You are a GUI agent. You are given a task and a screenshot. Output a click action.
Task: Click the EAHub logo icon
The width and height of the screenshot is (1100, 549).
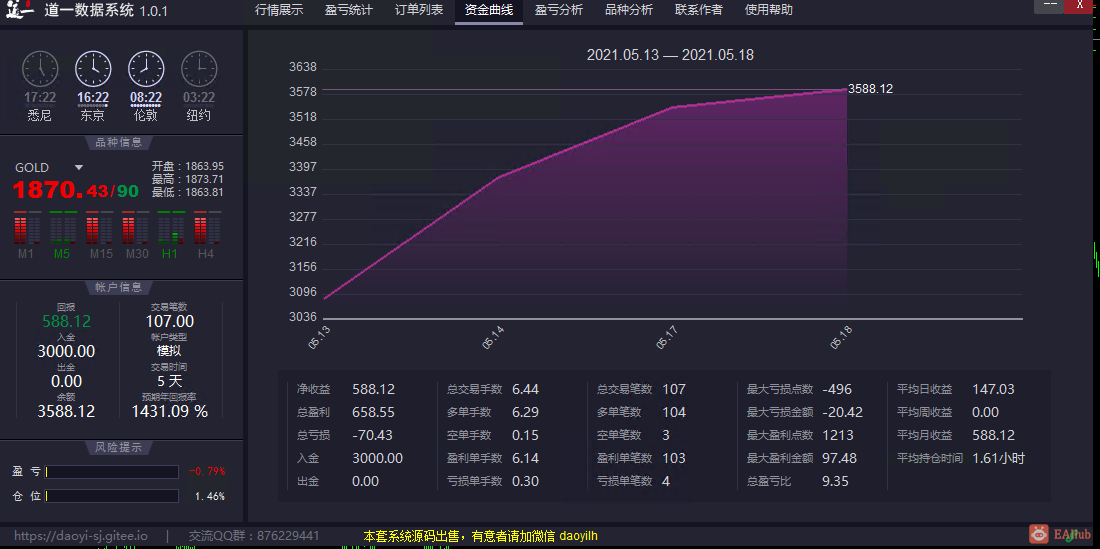tap(1038, 535)
